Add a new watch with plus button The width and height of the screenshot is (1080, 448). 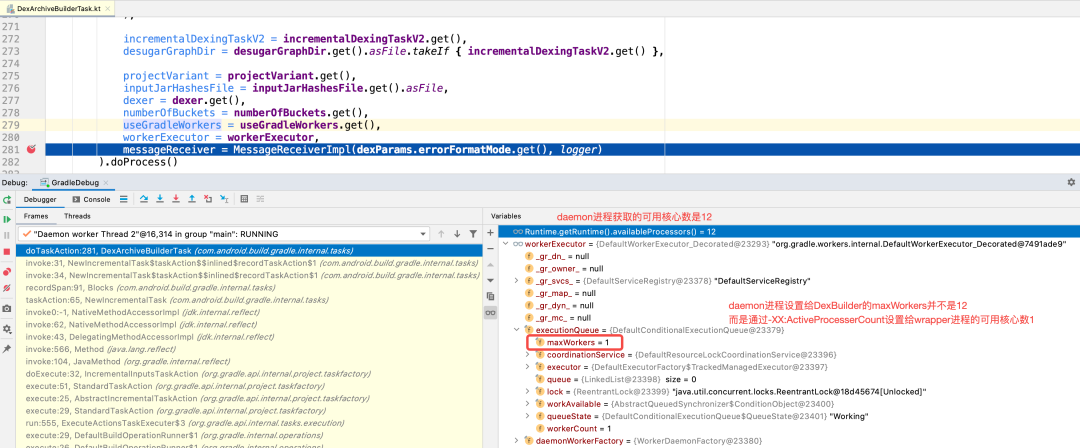pyautogui.click(x=490, y=233)
